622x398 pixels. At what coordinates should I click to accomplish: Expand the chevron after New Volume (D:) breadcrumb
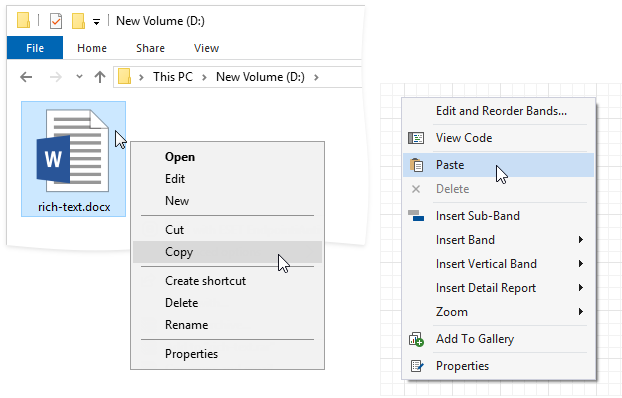coord(316,77)
